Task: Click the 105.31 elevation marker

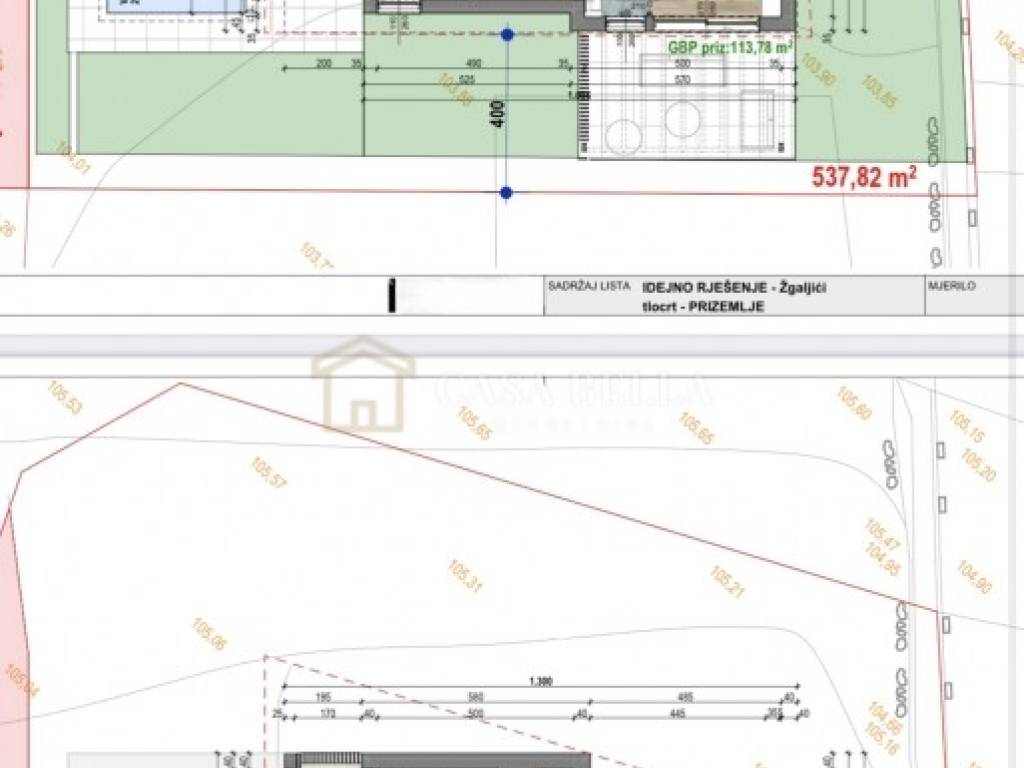Action: 465,576
